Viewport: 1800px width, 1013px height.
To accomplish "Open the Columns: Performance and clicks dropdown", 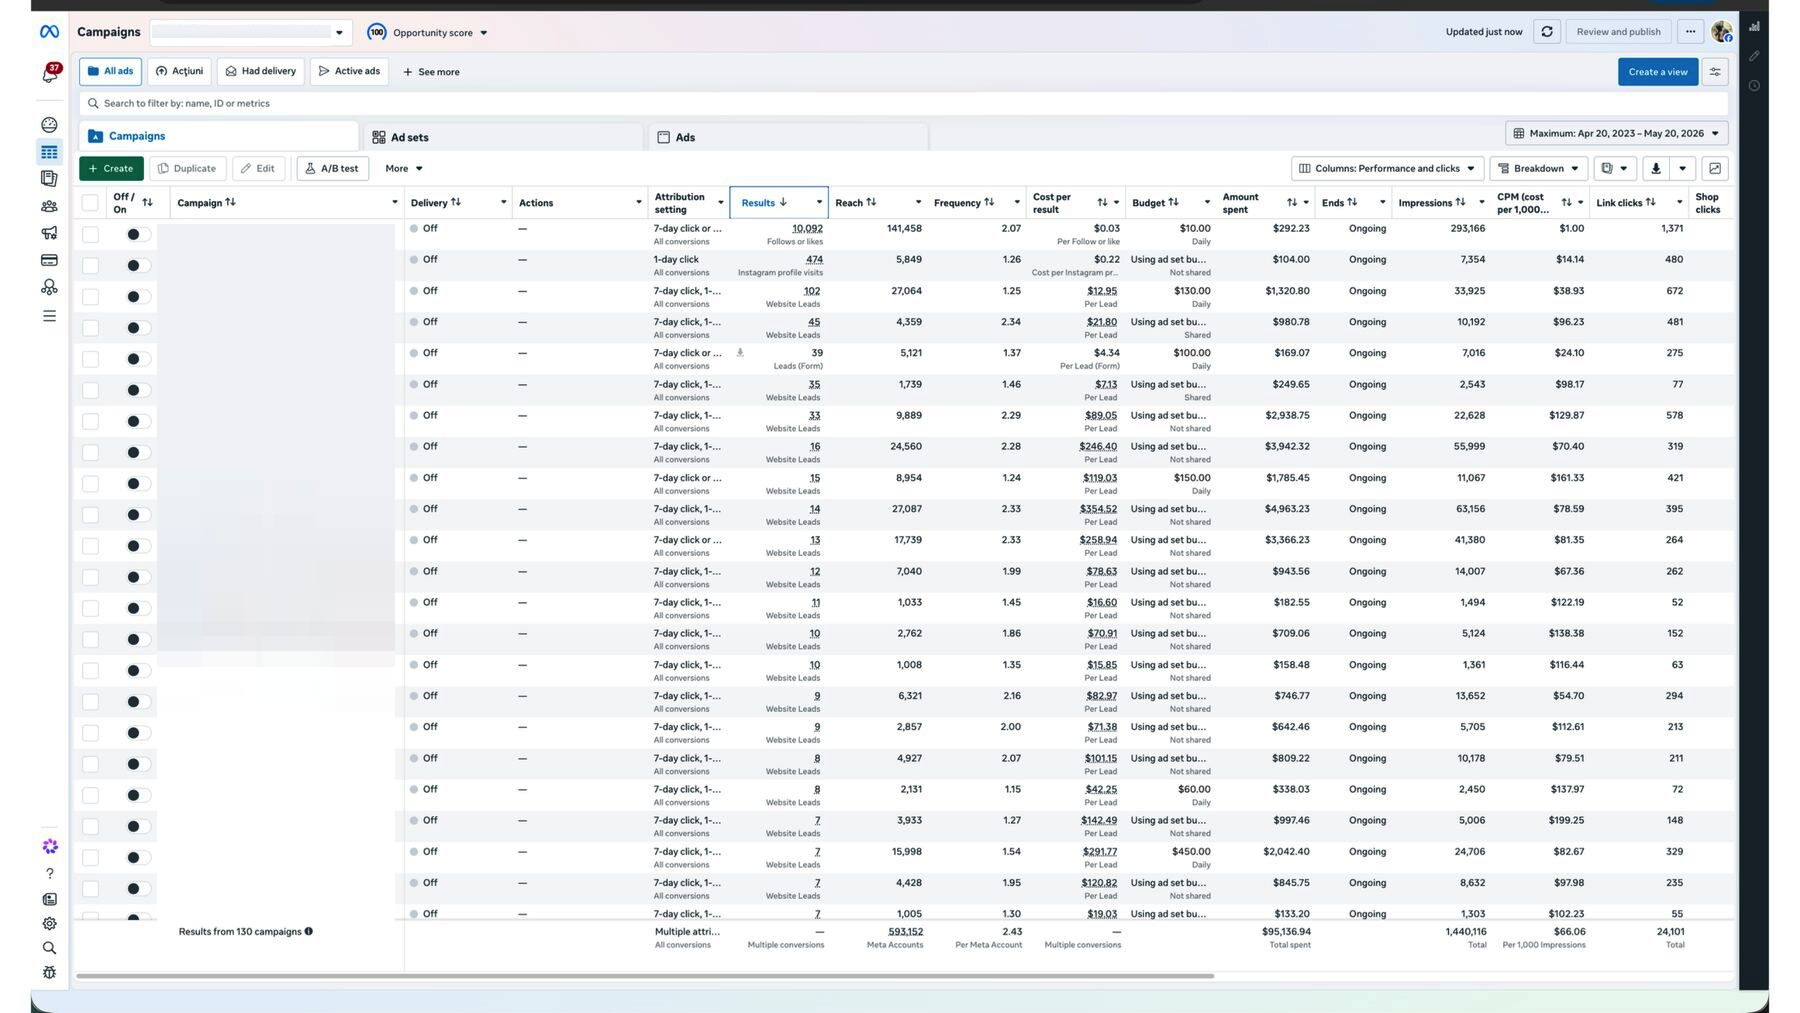I will click(x=1387, y=168).
